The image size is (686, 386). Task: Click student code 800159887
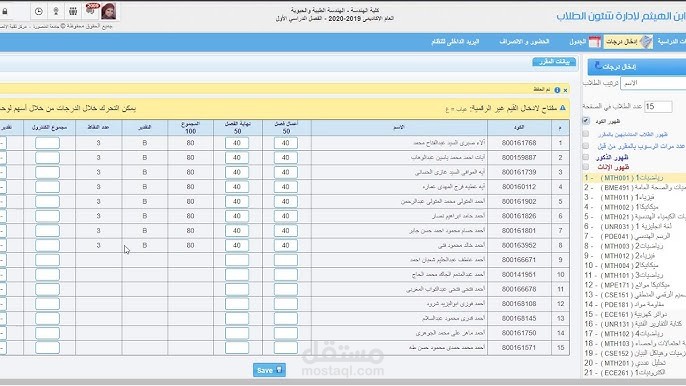[519, 158]
